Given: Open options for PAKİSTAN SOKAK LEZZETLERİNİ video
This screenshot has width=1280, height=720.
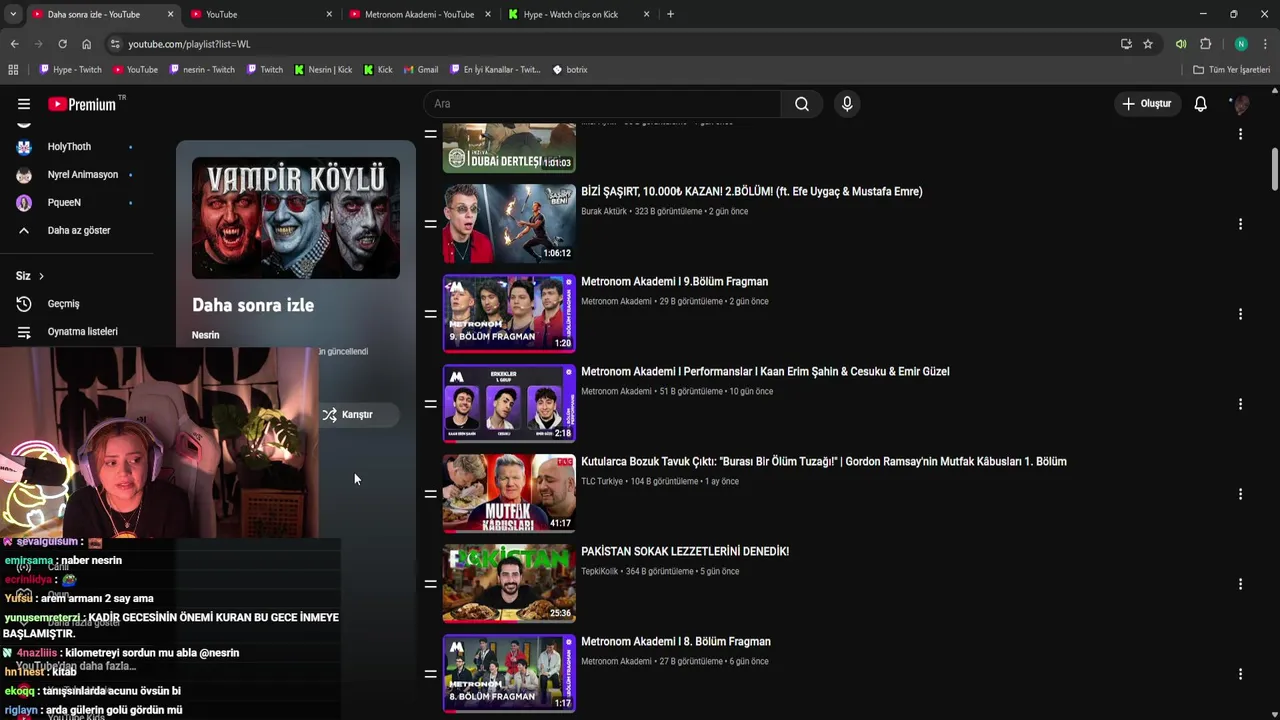Looking at the screenshot, I should (1240, 584).
